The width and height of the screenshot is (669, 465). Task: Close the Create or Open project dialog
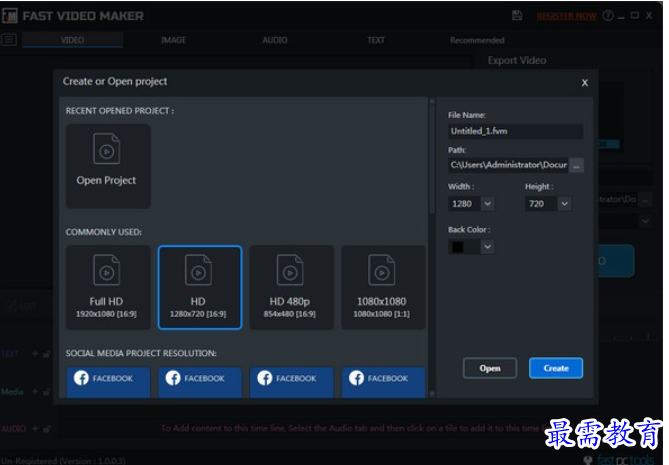(x=585, y=83)
